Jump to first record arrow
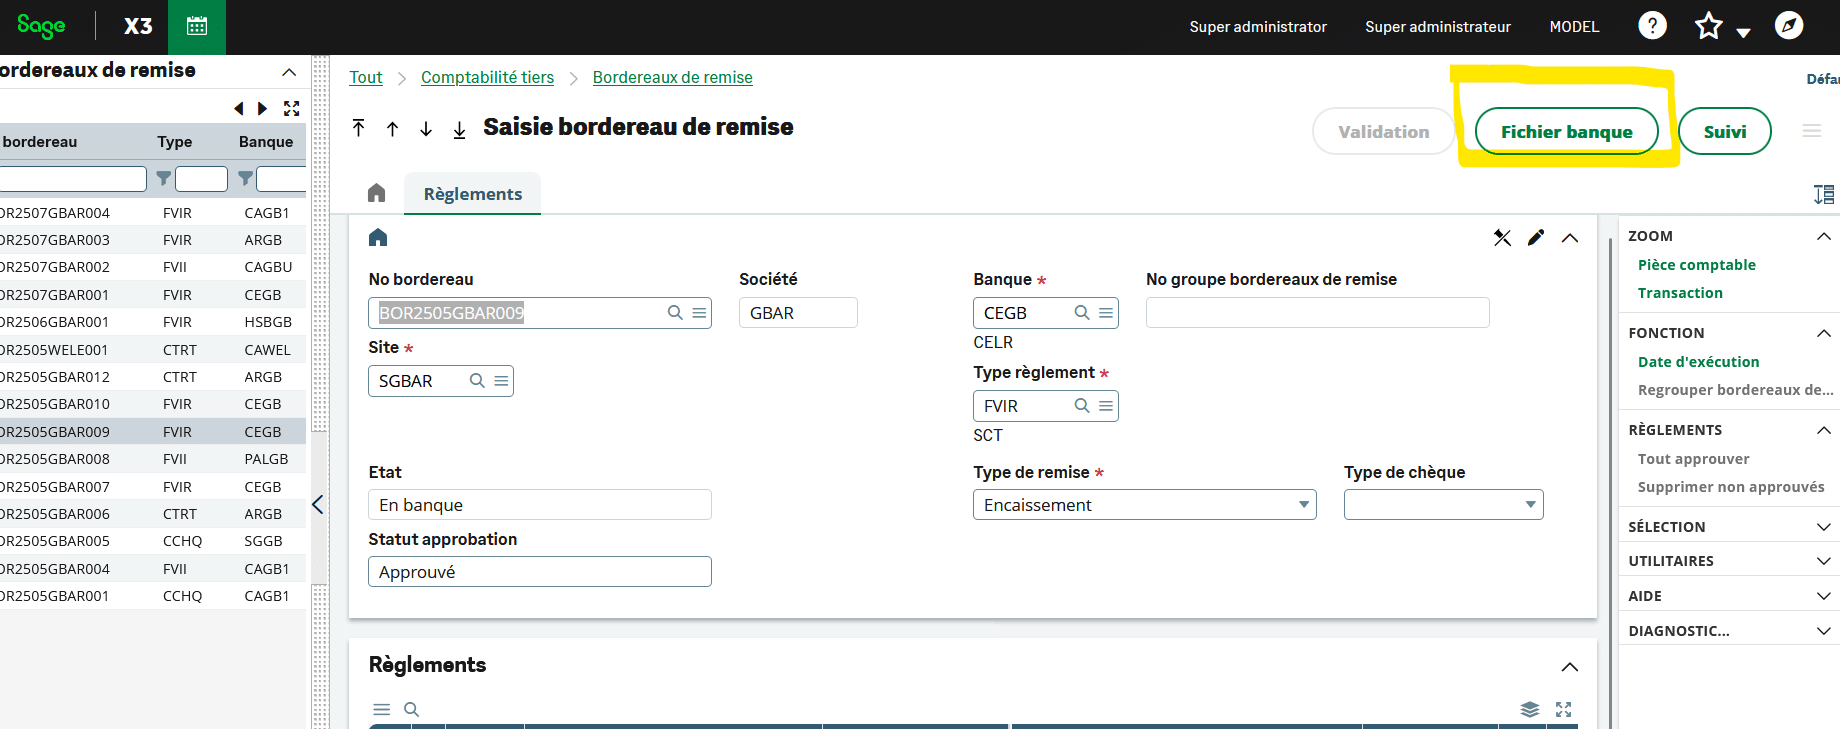Viewport: 1840px width, 729px height. point(359,128)
